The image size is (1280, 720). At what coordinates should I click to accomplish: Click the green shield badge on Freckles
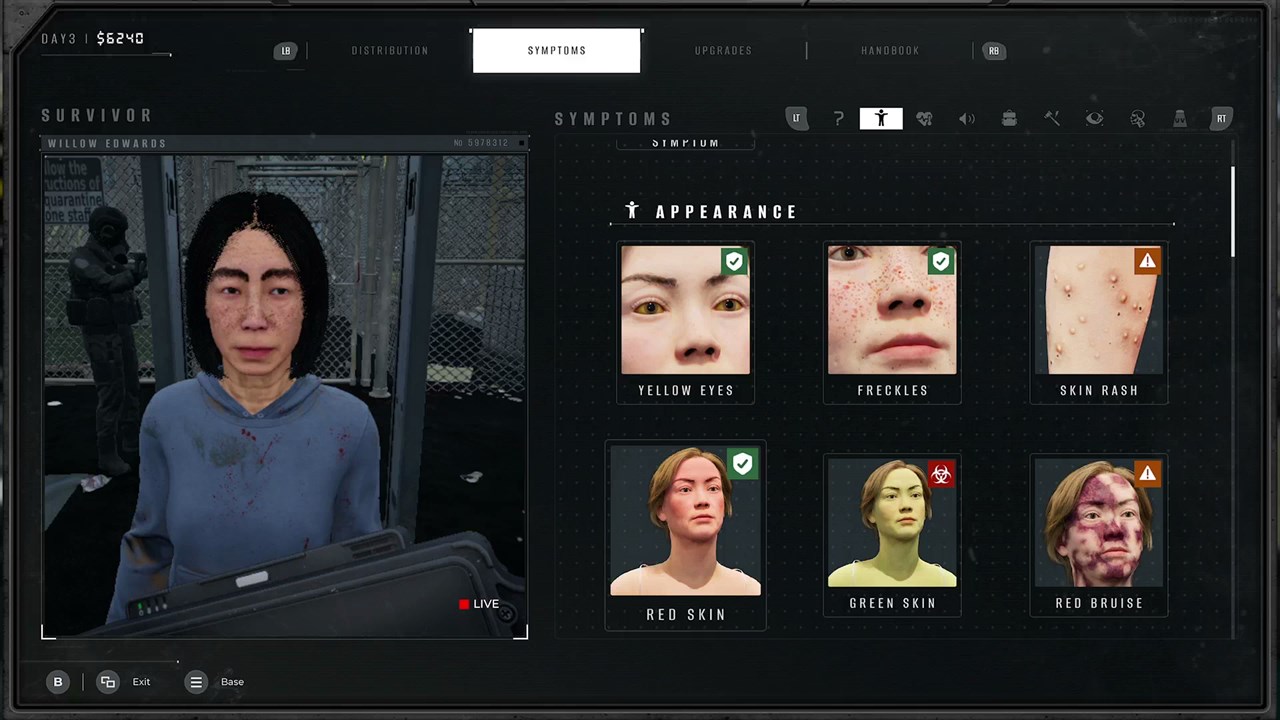(941, 262)
